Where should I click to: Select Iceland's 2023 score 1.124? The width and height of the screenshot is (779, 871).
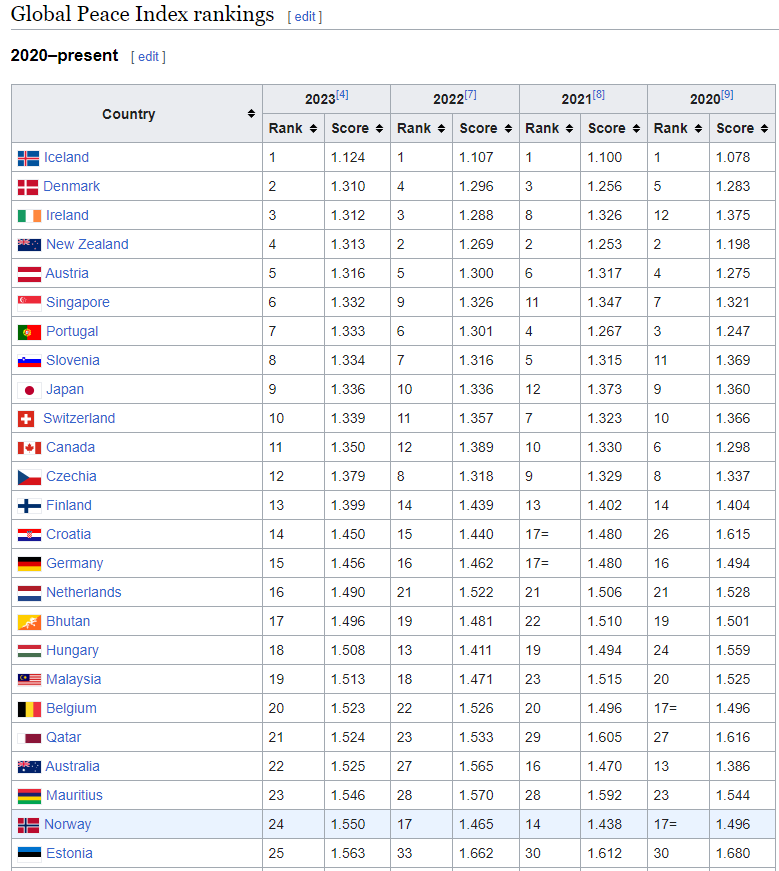[348, 157]
